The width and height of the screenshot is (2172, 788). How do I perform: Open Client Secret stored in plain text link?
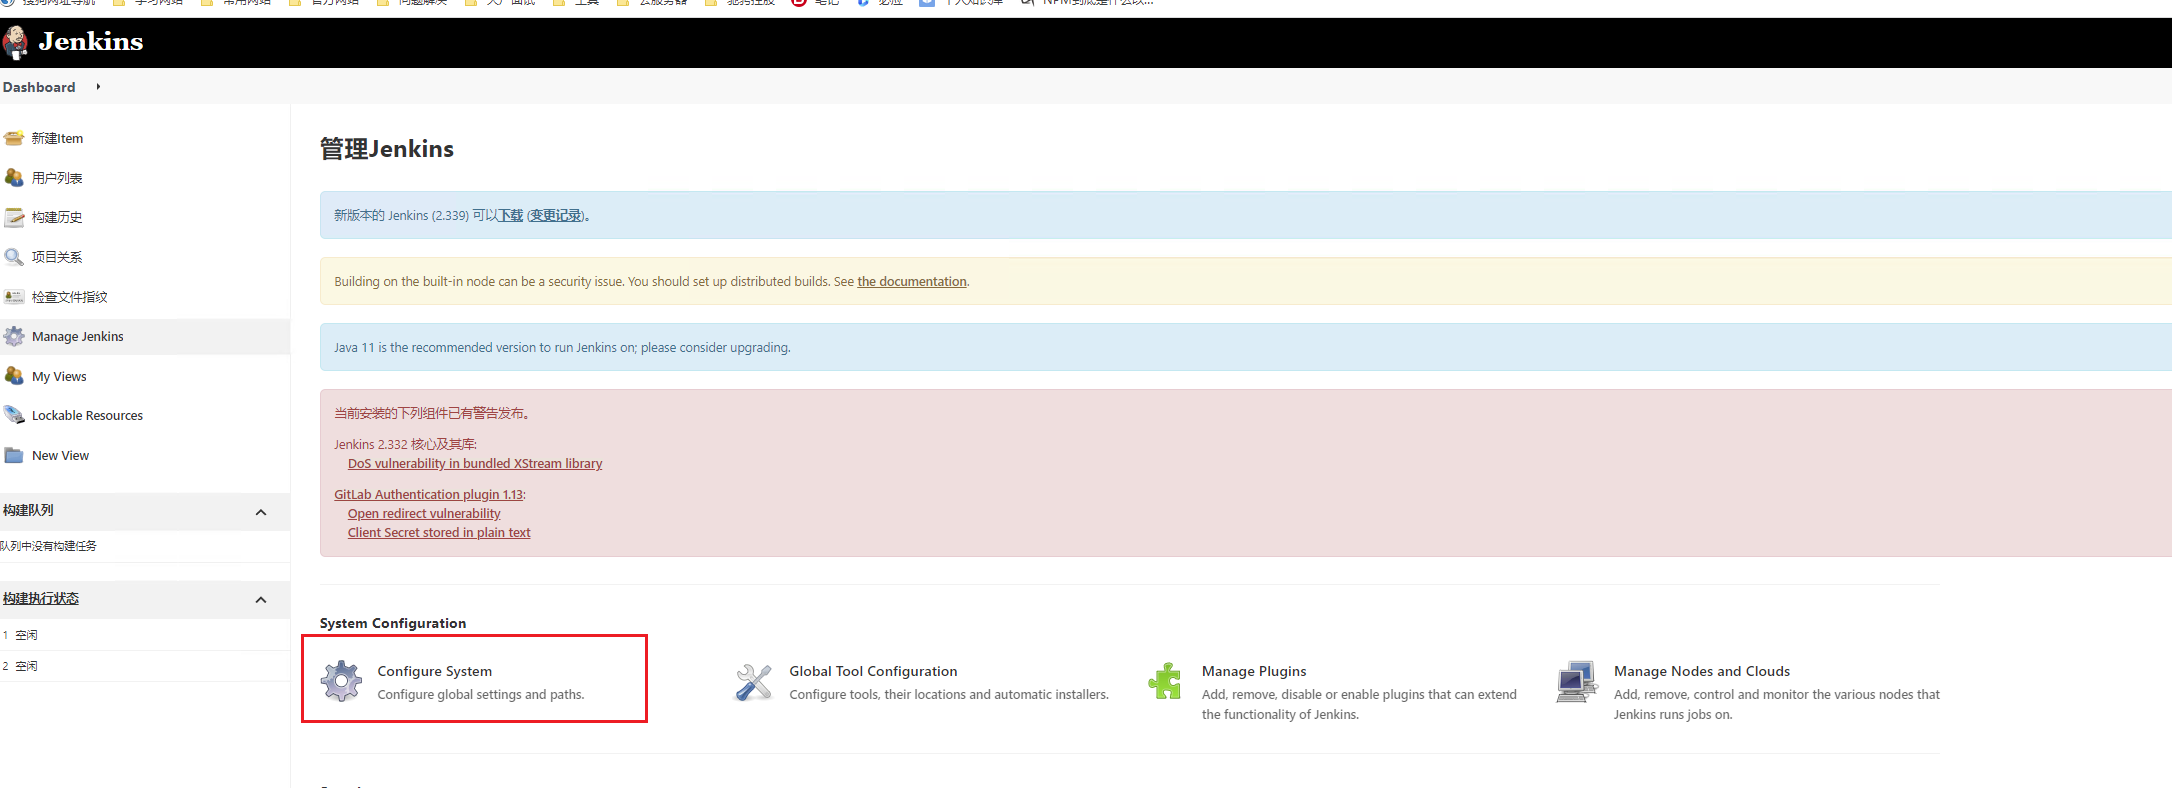pyautogui.click(x=439, y=533)
